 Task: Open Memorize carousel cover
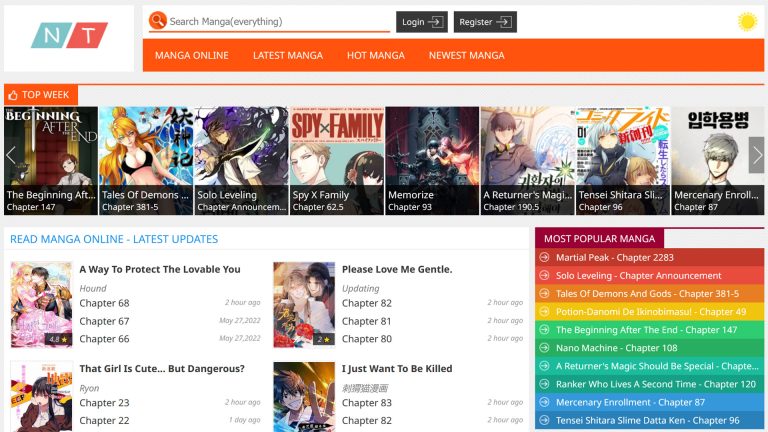(432, 161)
